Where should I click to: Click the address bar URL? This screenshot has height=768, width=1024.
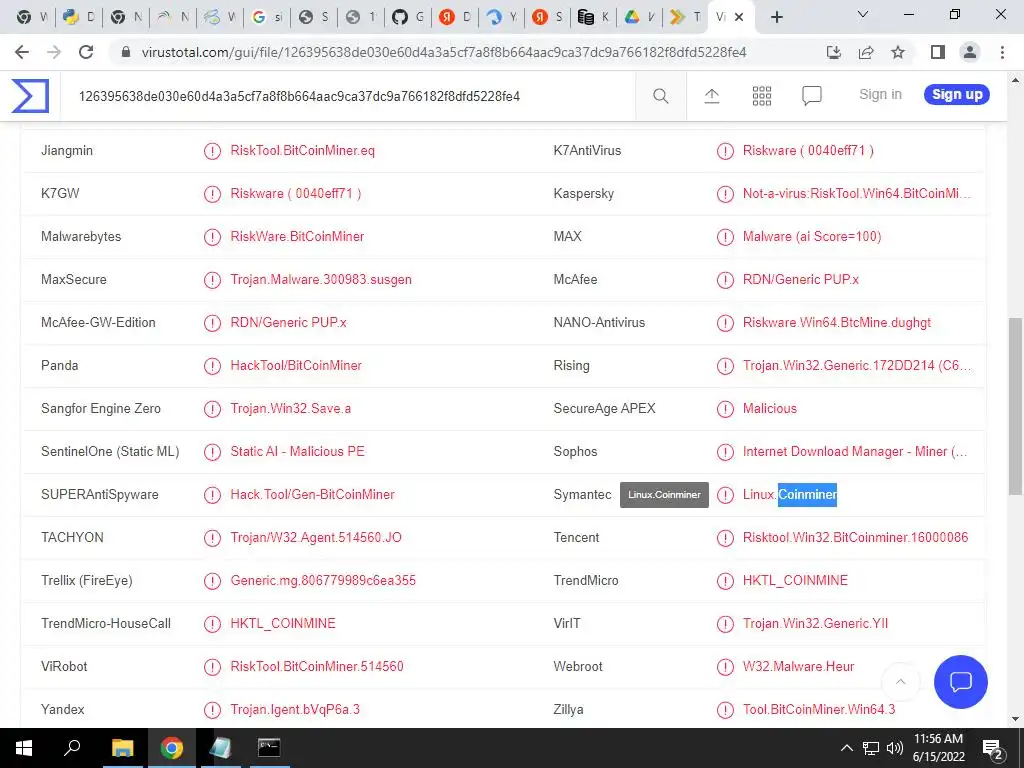pyautogui.click(x=444, y=52)
